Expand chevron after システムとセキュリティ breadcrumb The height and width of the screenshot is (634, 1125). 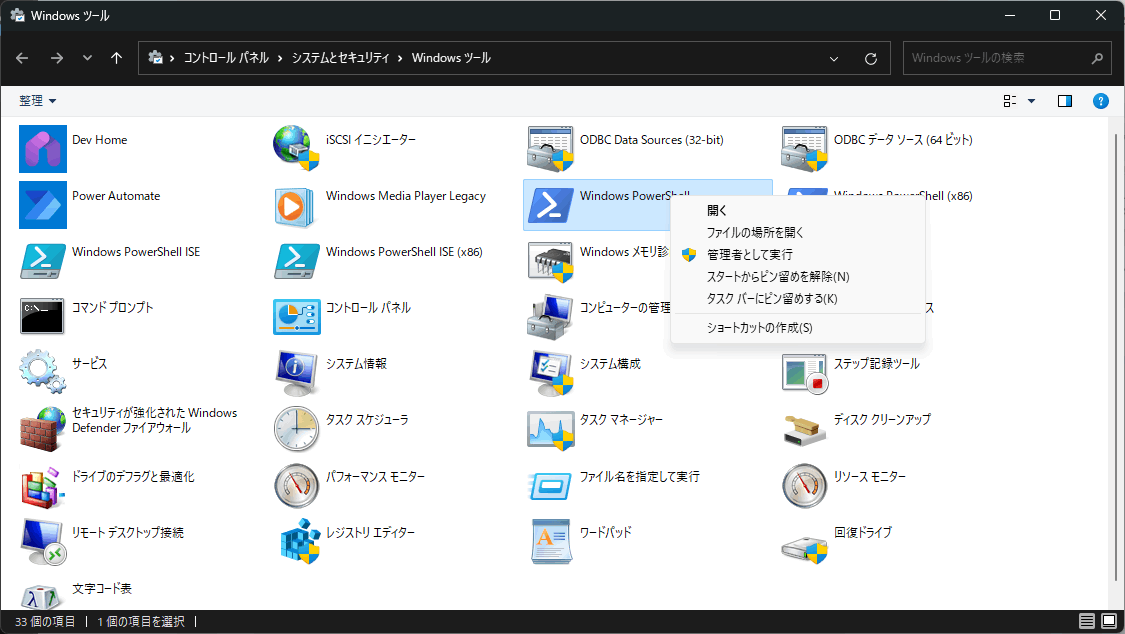[400, 58]
